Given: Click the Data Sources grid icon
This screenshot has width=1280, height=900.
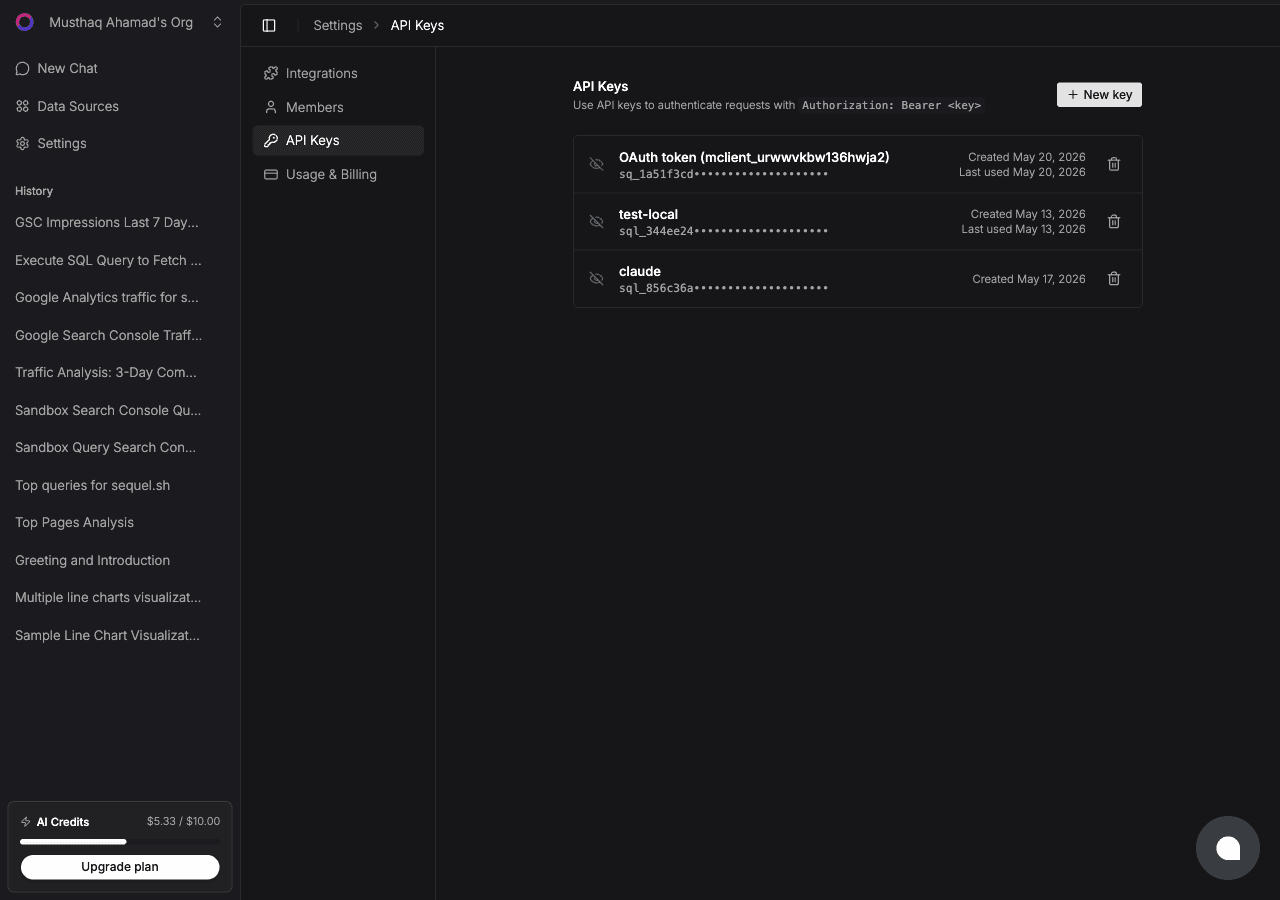Looking at the screenshot, I should click(22, 106).
